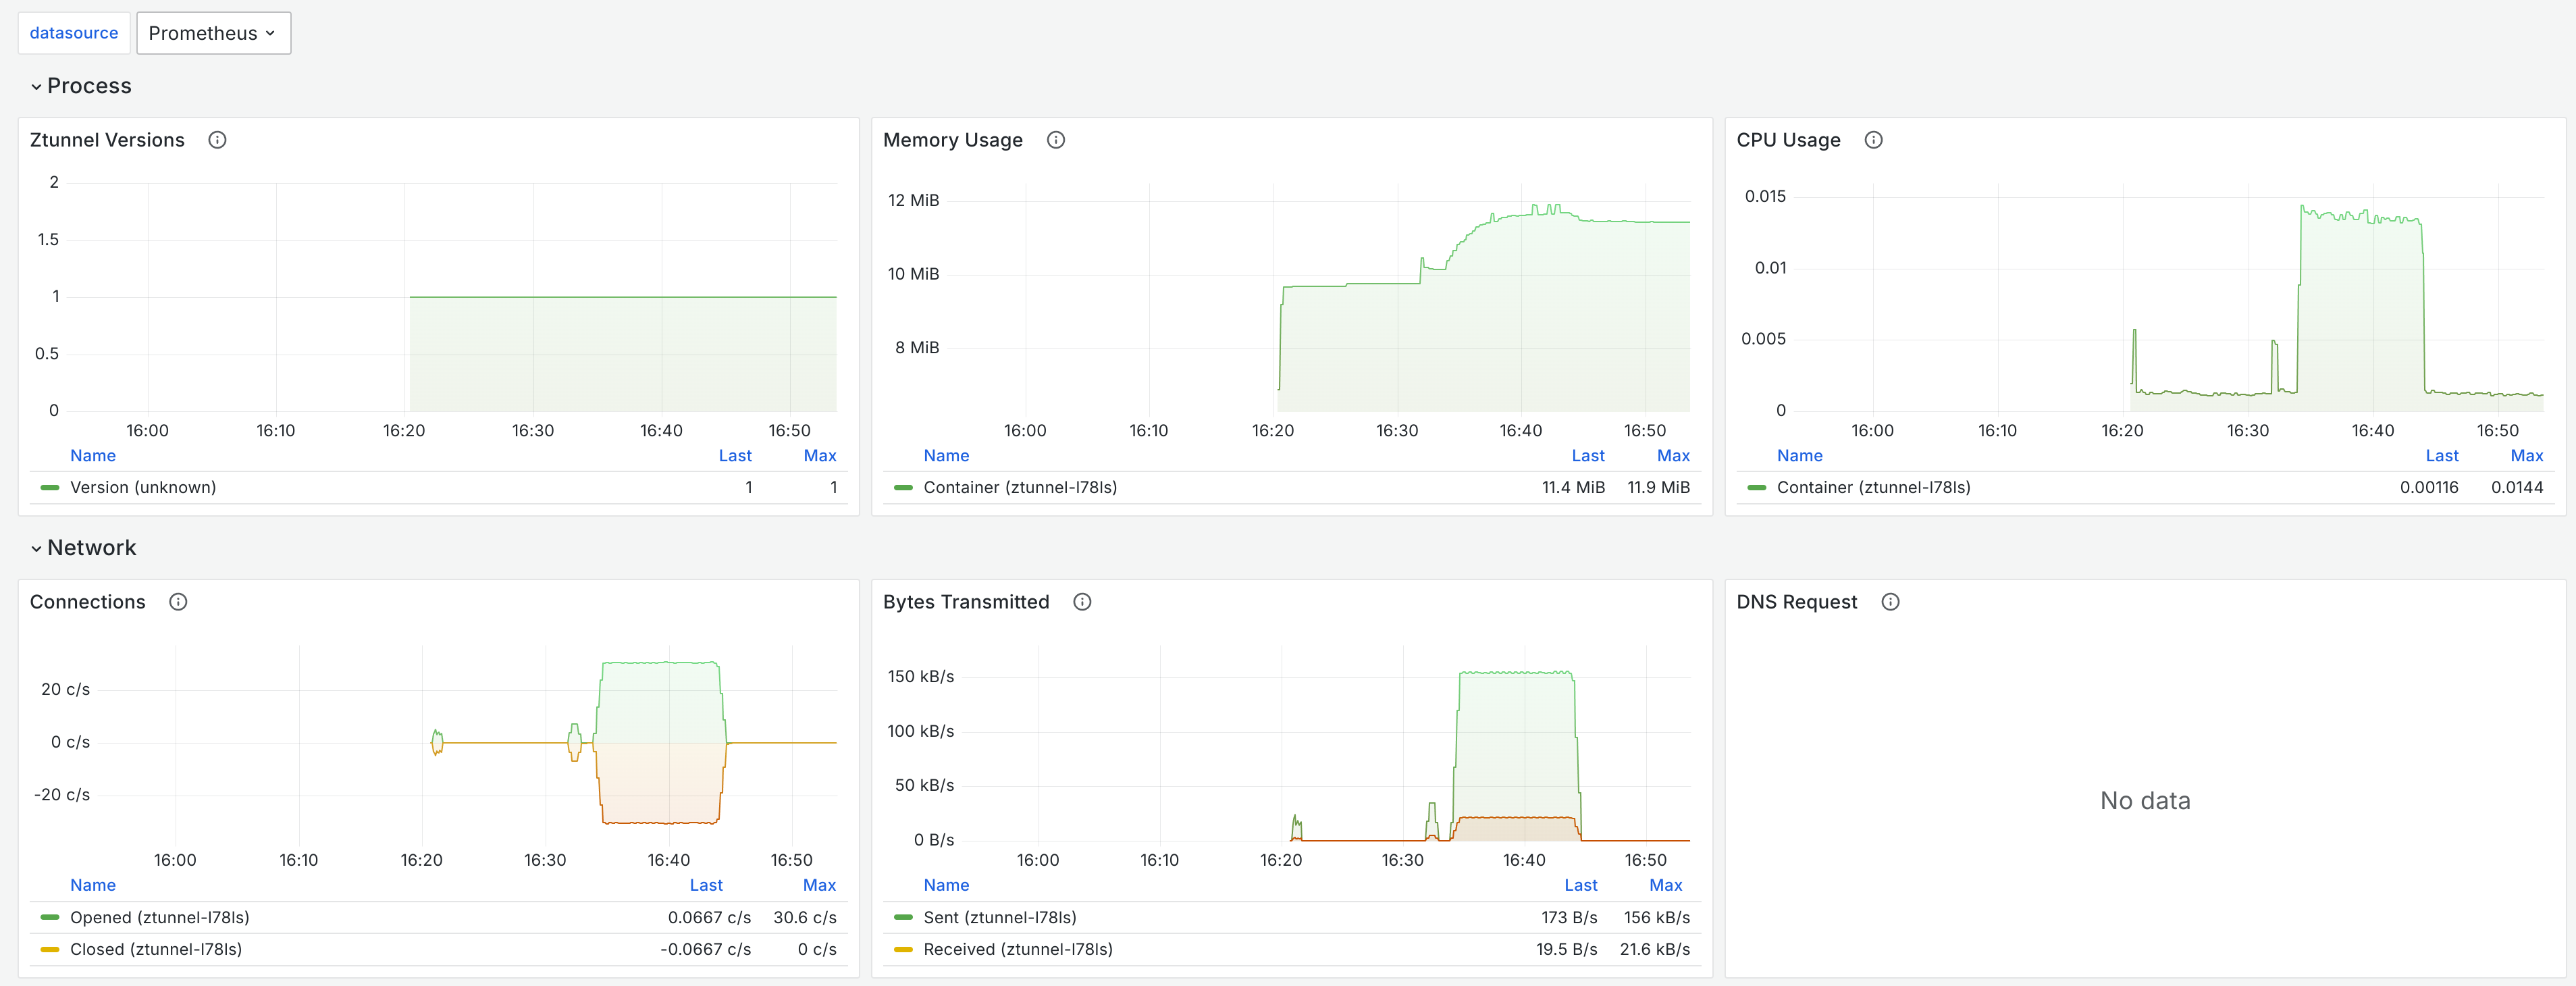Click the datasource variable label
Image resolution: width=2576 pixels, height=986 pixels.
click(x=74, y=33)
